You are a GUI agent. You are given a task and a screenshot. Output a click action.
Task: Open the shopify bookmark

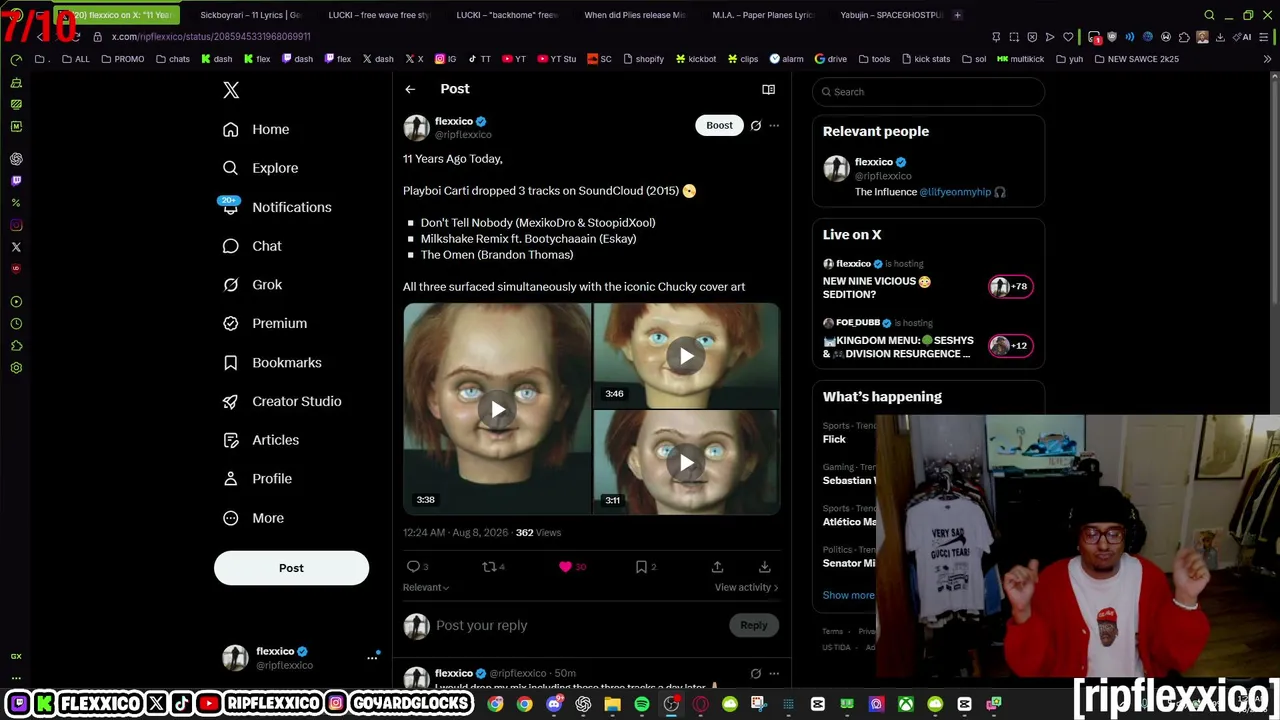[642, 59]
